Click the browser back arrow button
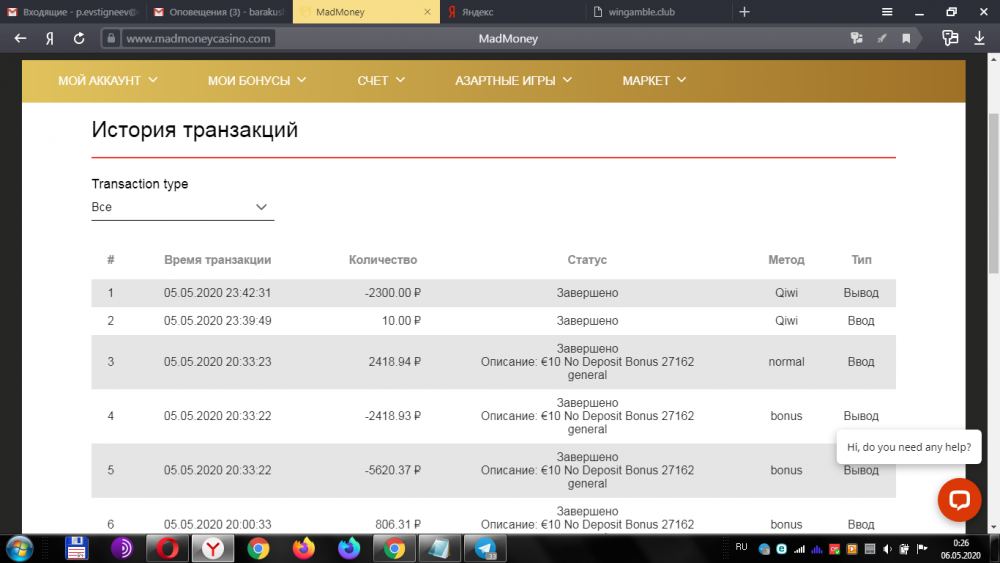This screenshot has height=563, width=1000. (x=20, y=39)
